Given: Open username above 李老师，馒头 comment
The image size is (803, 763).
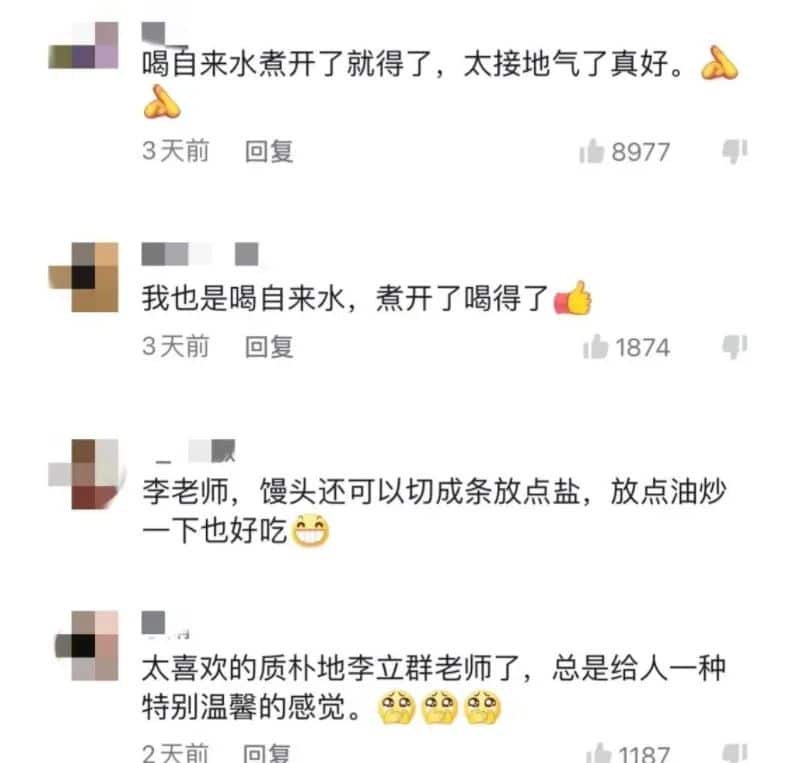Looking at the screenshot, I should click(x=196, y=451).
